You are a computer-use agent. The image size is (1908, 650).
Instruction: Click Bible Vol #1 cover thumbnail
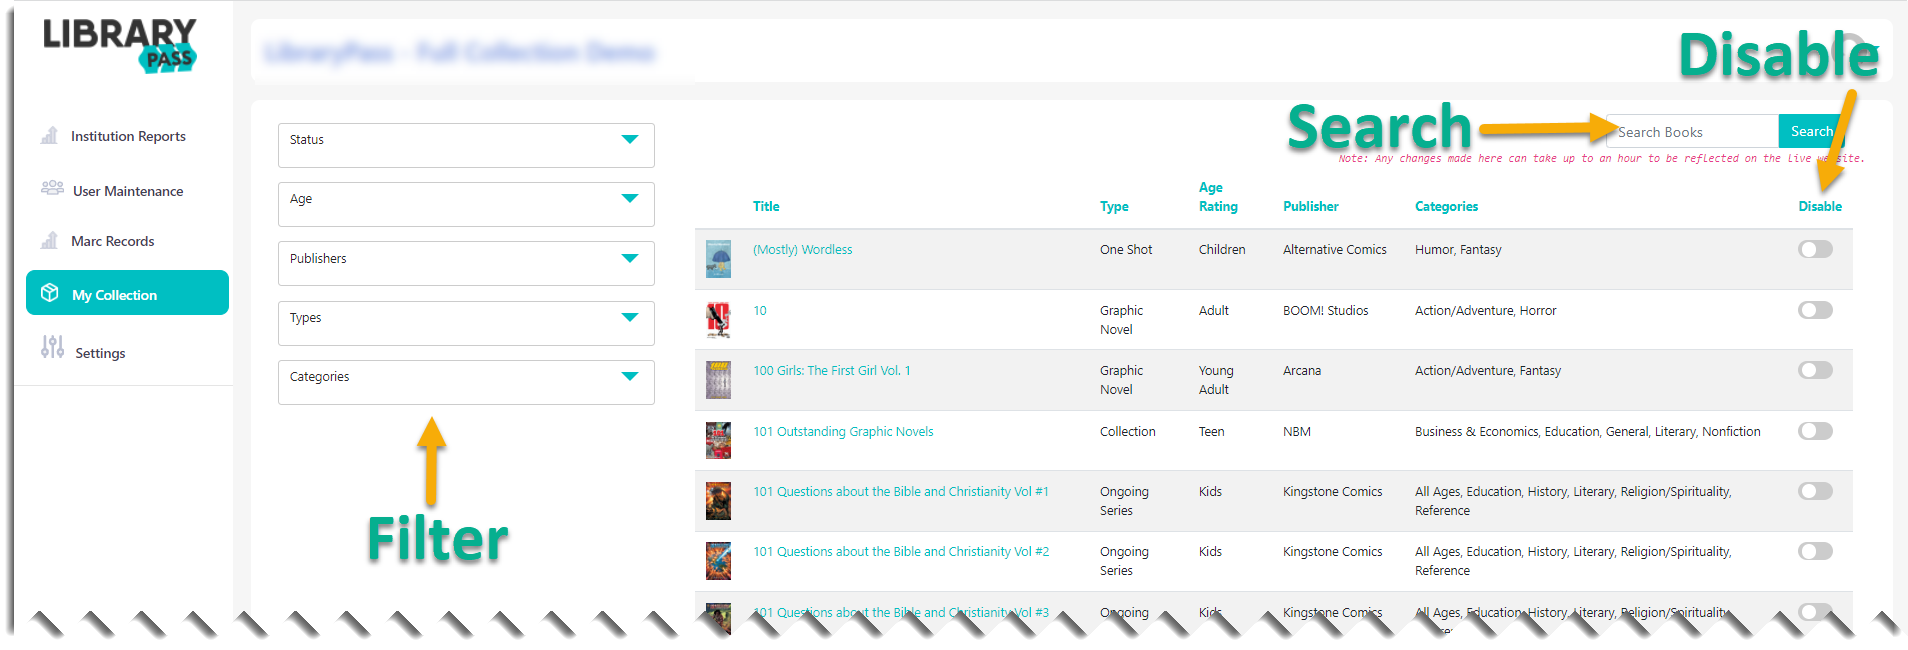pyautogui.click(x=718, y=501)
